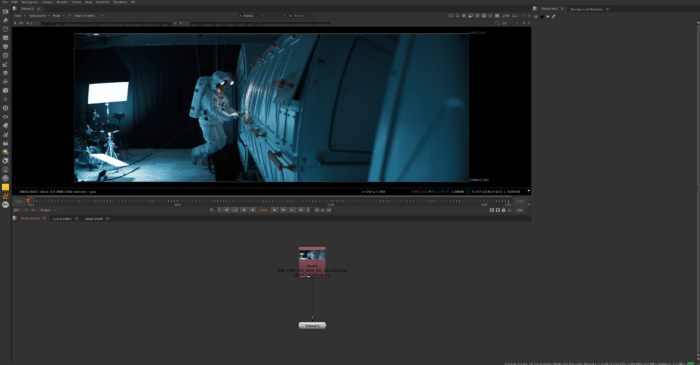Open the Node Graph pane menu icon
The height and width of the screenshot is (365, 700).
[x=15, y=218]
